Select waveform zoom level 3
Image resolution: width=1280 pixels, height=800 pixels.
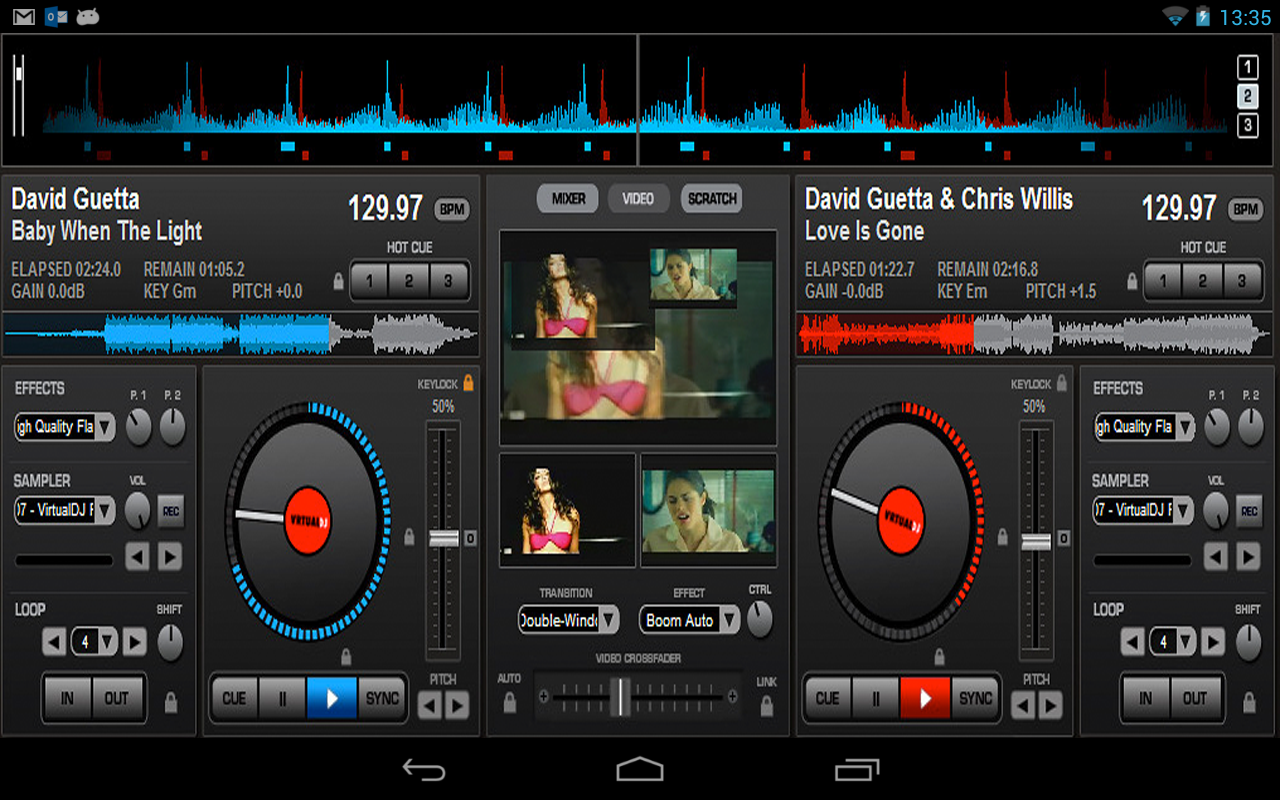[1247, 125]
